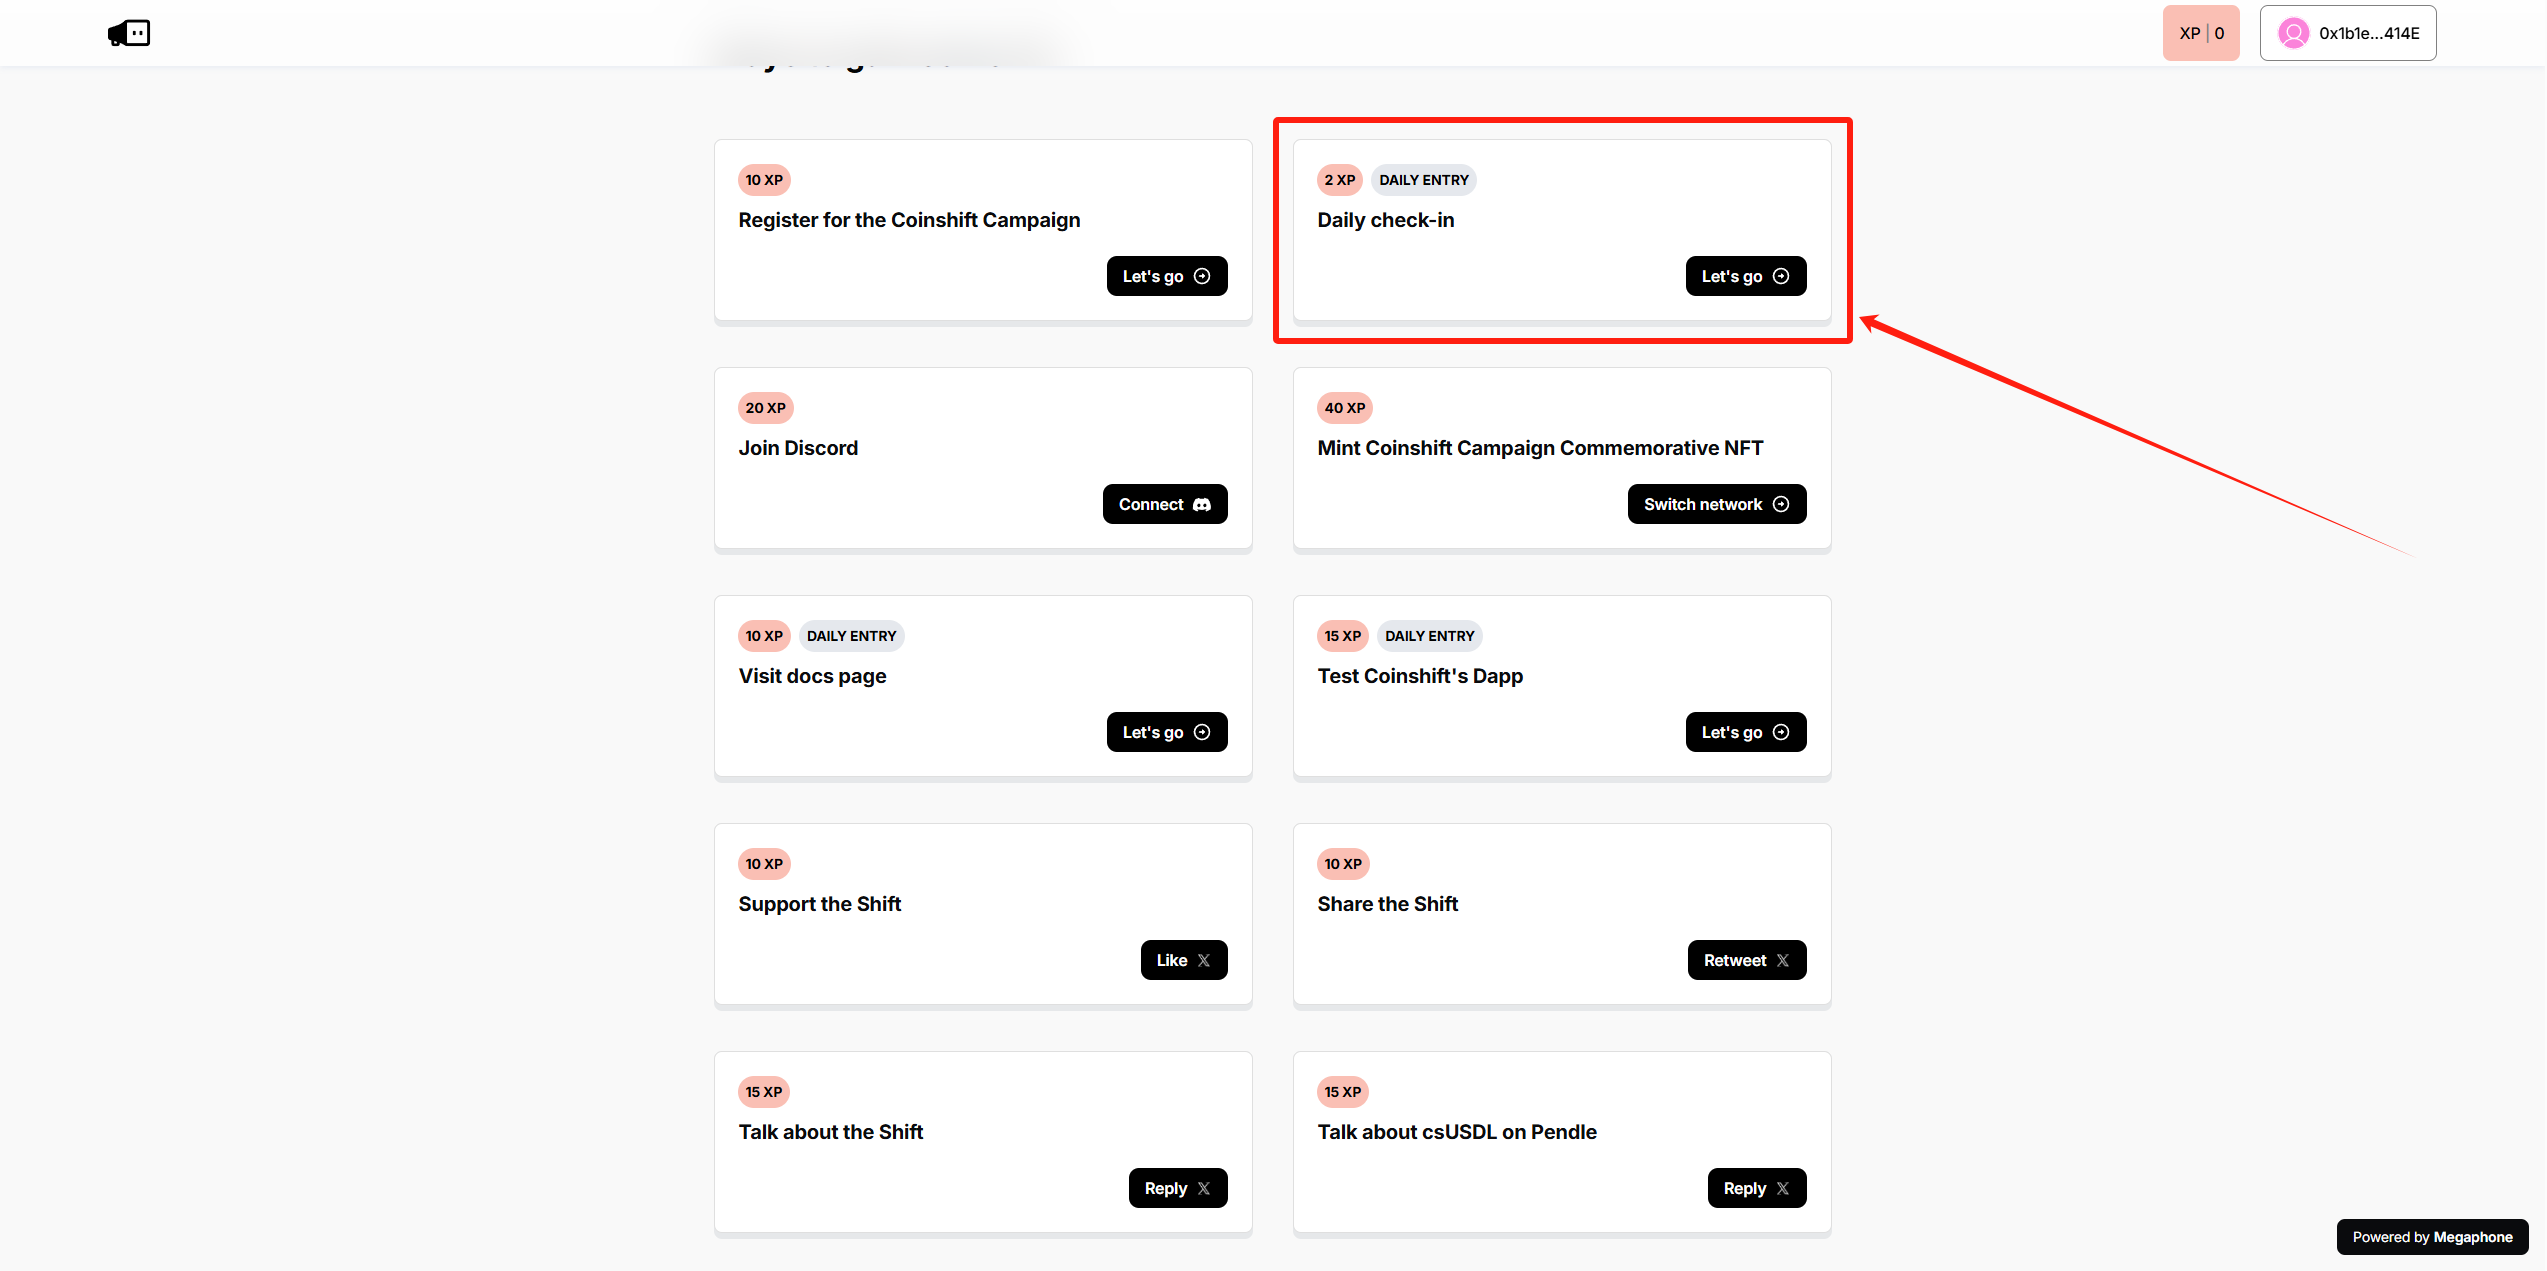Click the 2 XP badge on Daily check-in

click(x=1340, y=180)
